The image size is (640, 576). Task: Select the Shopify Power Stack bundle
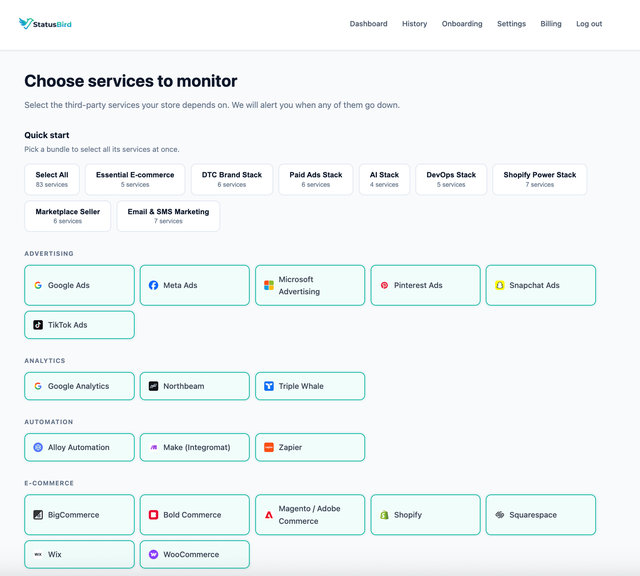click(540, 179)
